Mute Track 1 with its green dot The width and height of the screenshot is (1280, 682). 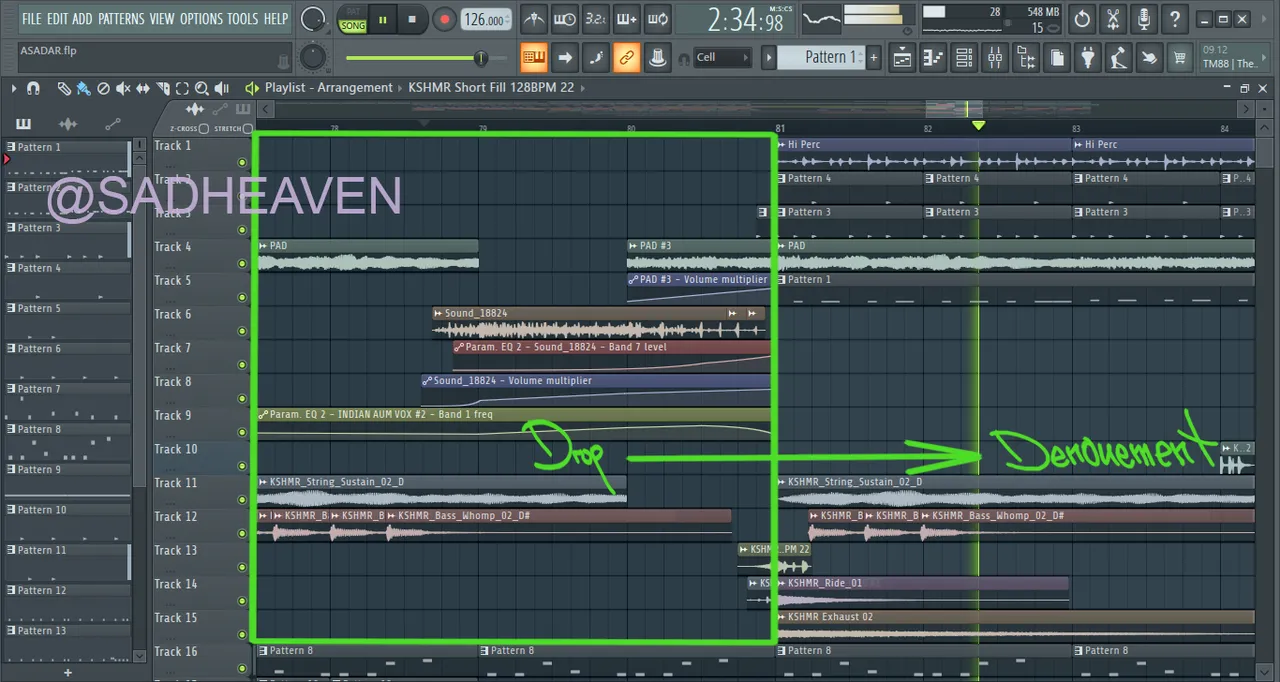click(242, 163)
